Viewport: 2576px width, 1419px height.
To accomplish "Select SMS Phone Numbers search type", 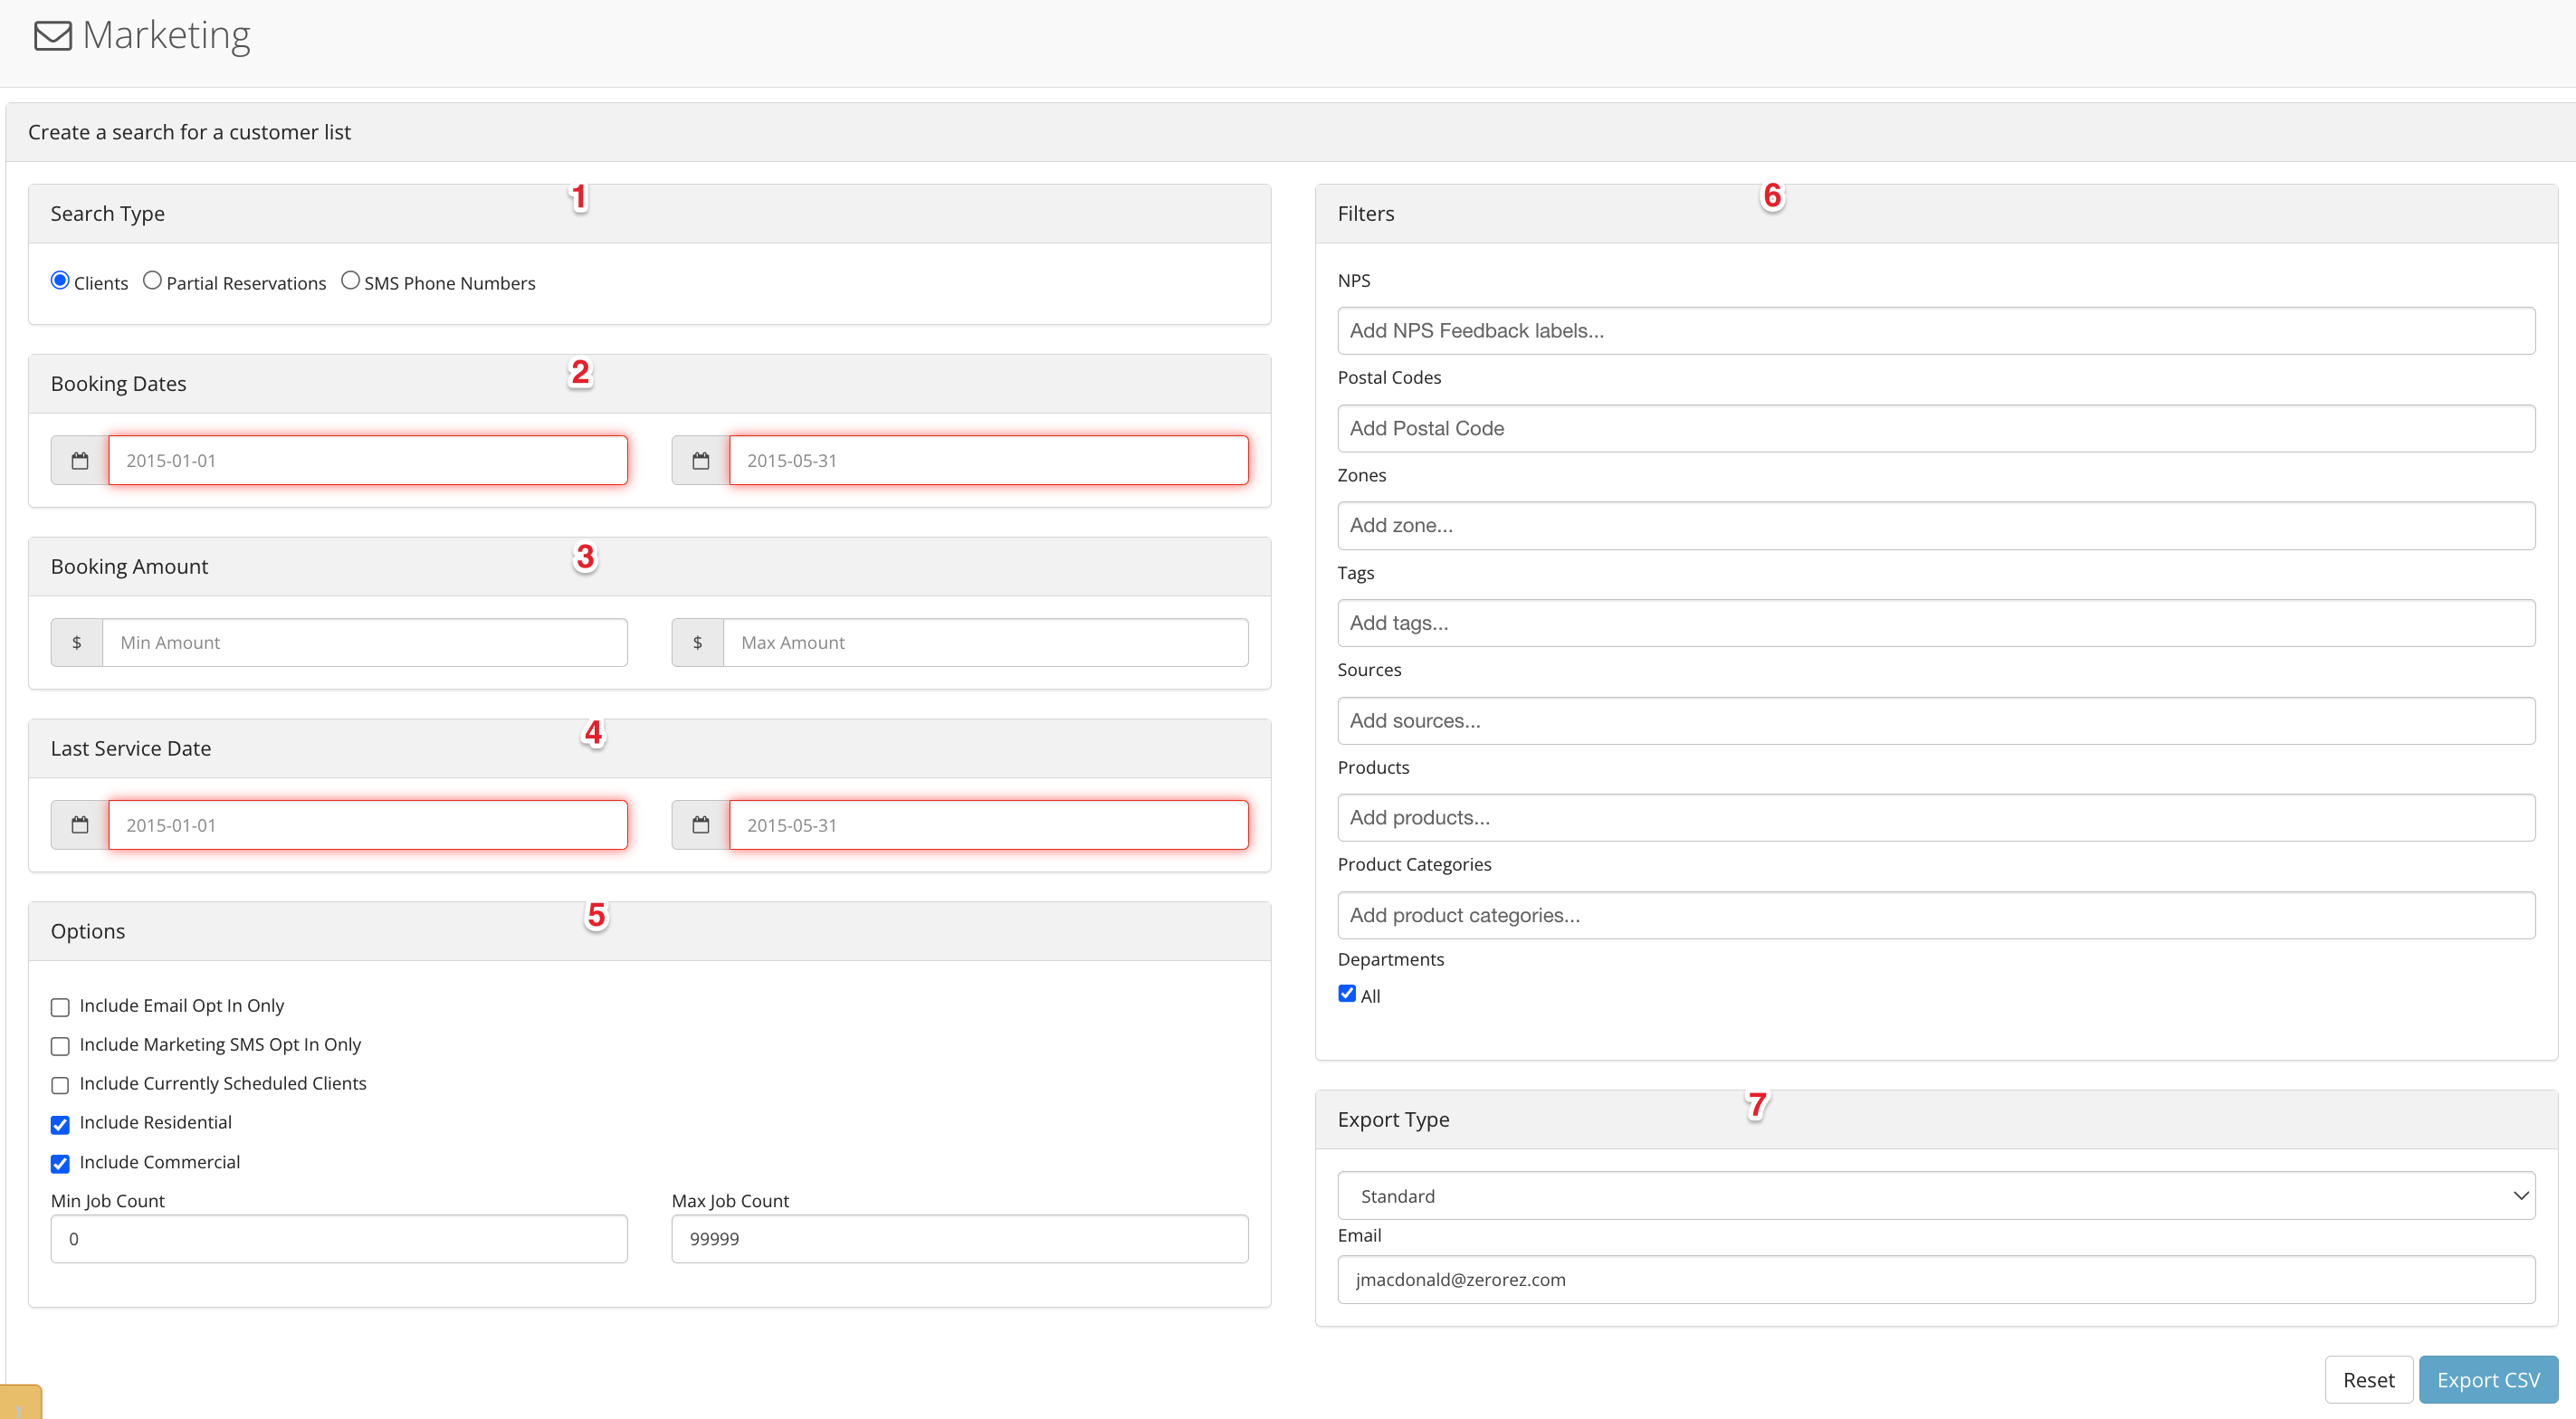I will [350, 281].
